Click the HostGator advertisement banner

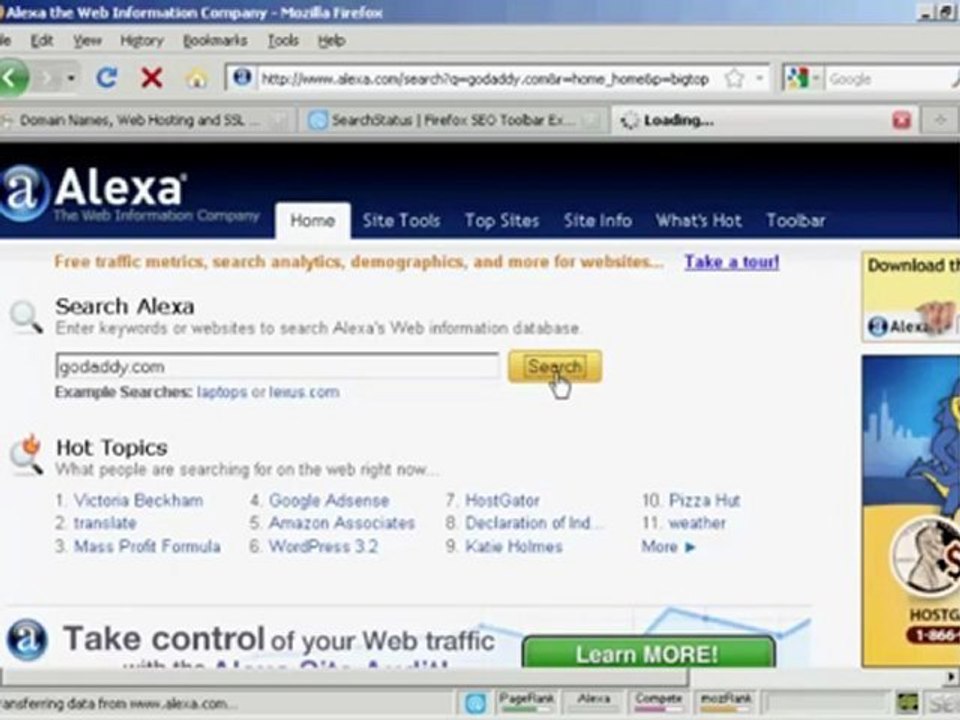(910, 511)
